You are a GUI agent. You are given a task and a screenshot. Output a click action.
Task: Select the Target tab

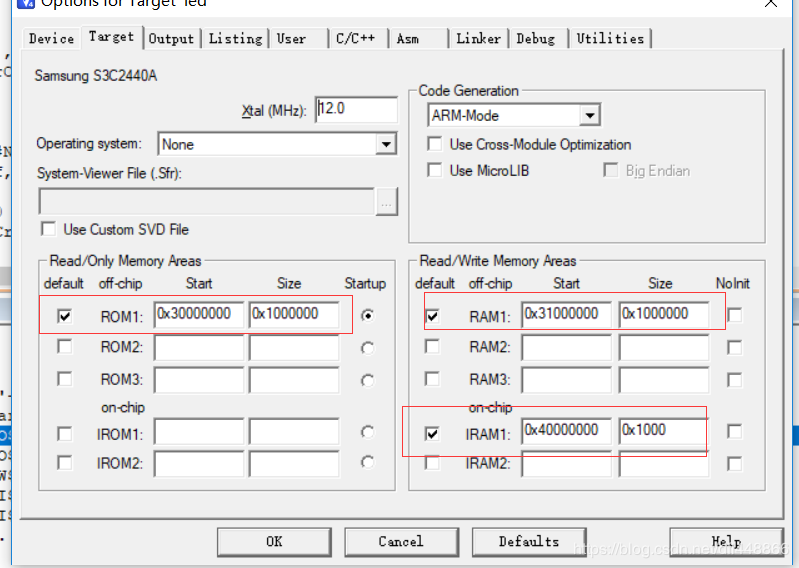point(111,37)
